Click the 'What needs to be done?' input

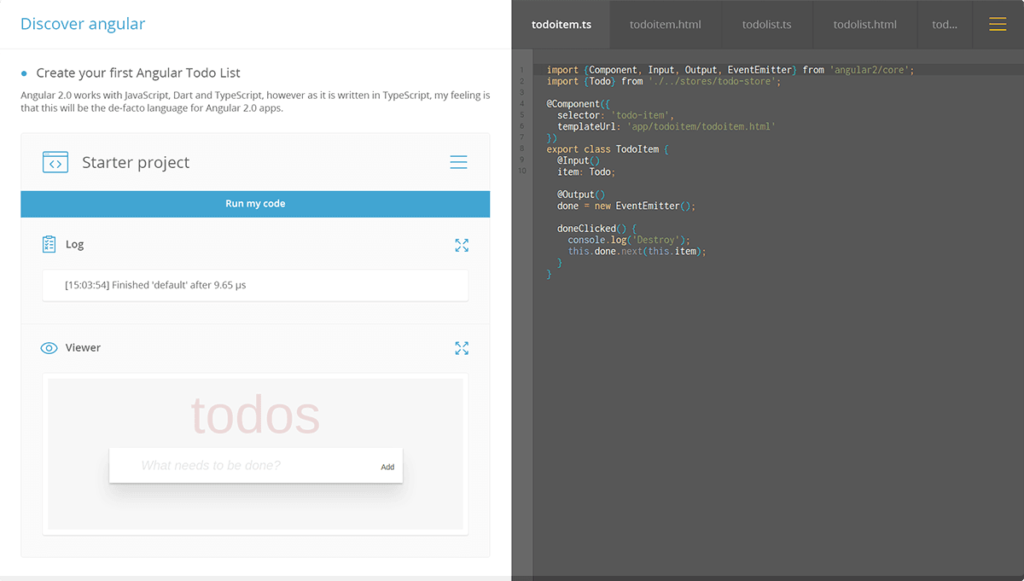click(x=250, y=465)
